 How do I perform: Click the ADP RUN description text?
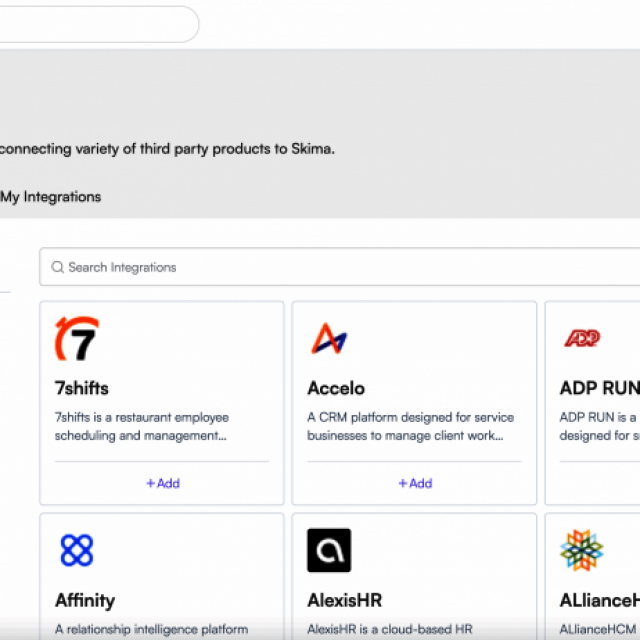click(600, 427)
